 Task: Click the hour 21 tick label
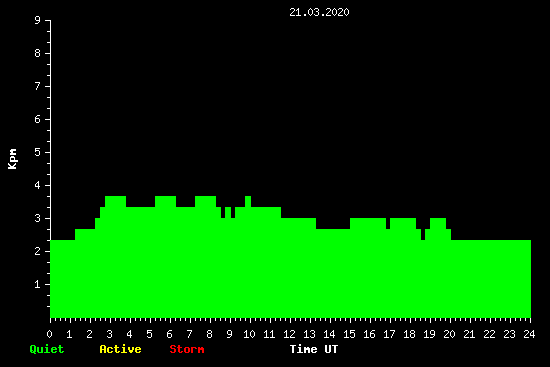pos(469,334)
